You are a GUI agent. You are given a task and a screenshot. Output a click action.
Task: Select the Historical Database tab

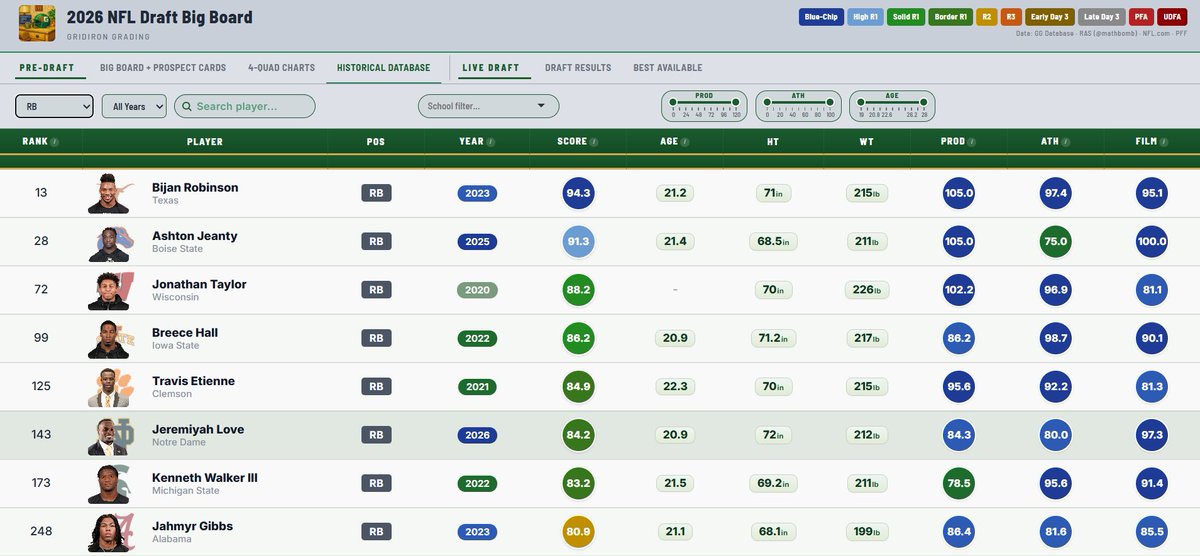[x=383, y=68]
